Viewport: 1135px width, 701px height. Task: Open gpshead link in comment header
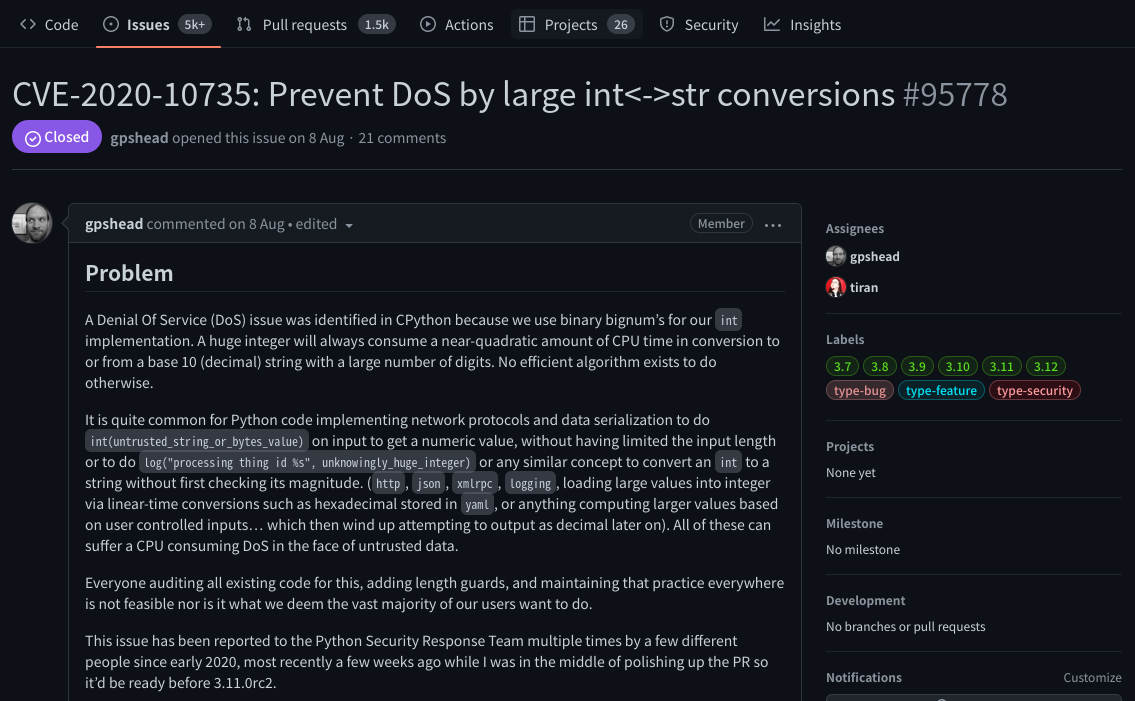(114, 224)
